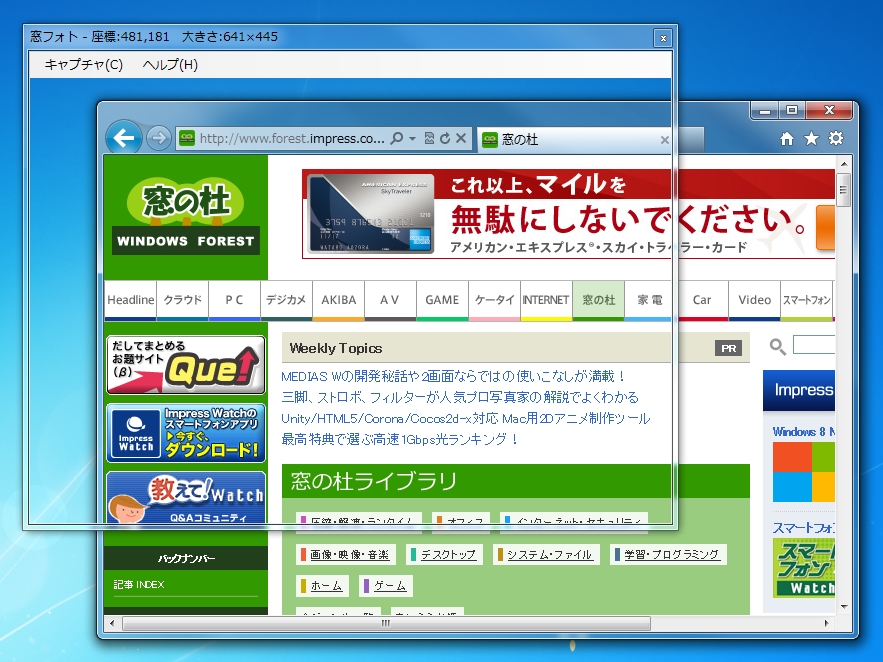Open browser settings with the gear icon
This screenshot has height=662, width=883.
pyautogui.click(x=836, y=139)
